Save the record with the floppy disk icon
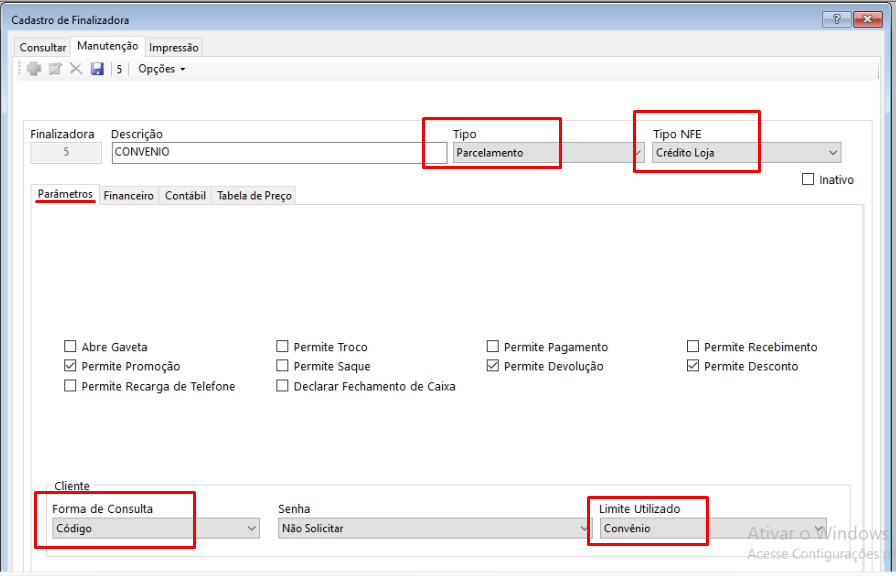 pyautogui.click(x=97, y=69)
